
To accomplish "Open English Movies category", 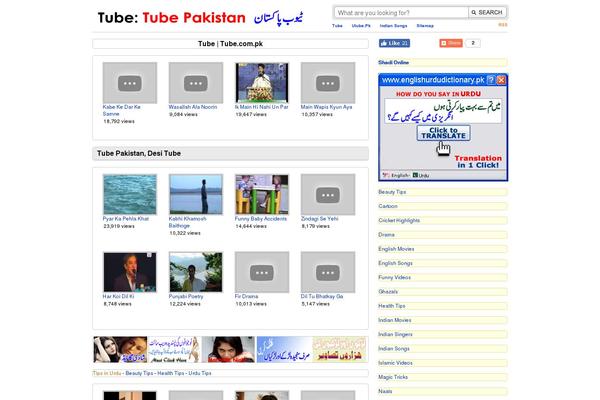I will point(396,249).
